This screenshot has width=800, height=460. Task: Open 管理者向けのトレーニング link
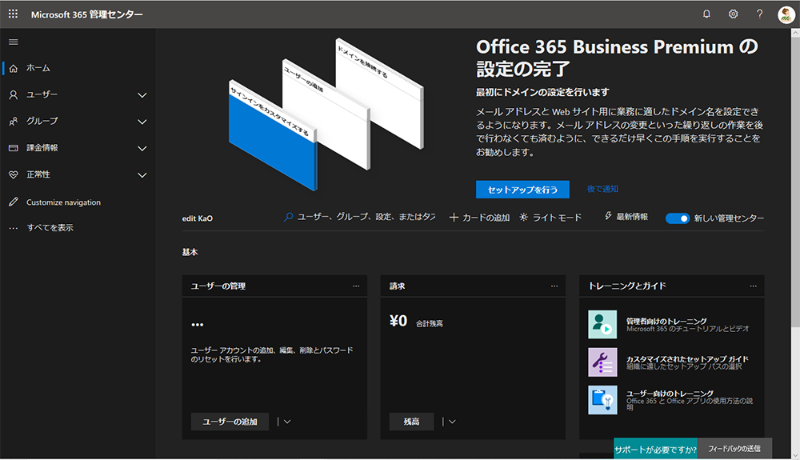(666, 321)
